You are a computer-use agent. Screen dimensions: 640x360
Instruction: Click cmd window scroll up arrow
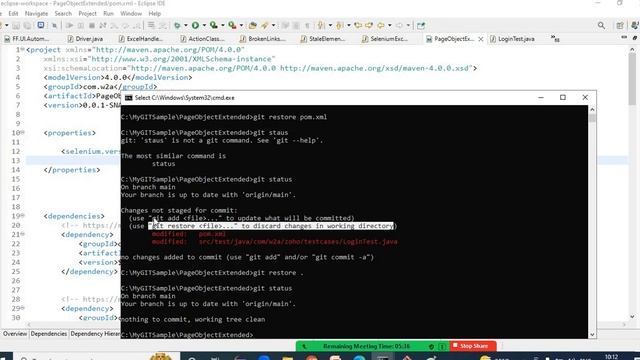pyautogui.click(x=592, y=109)
